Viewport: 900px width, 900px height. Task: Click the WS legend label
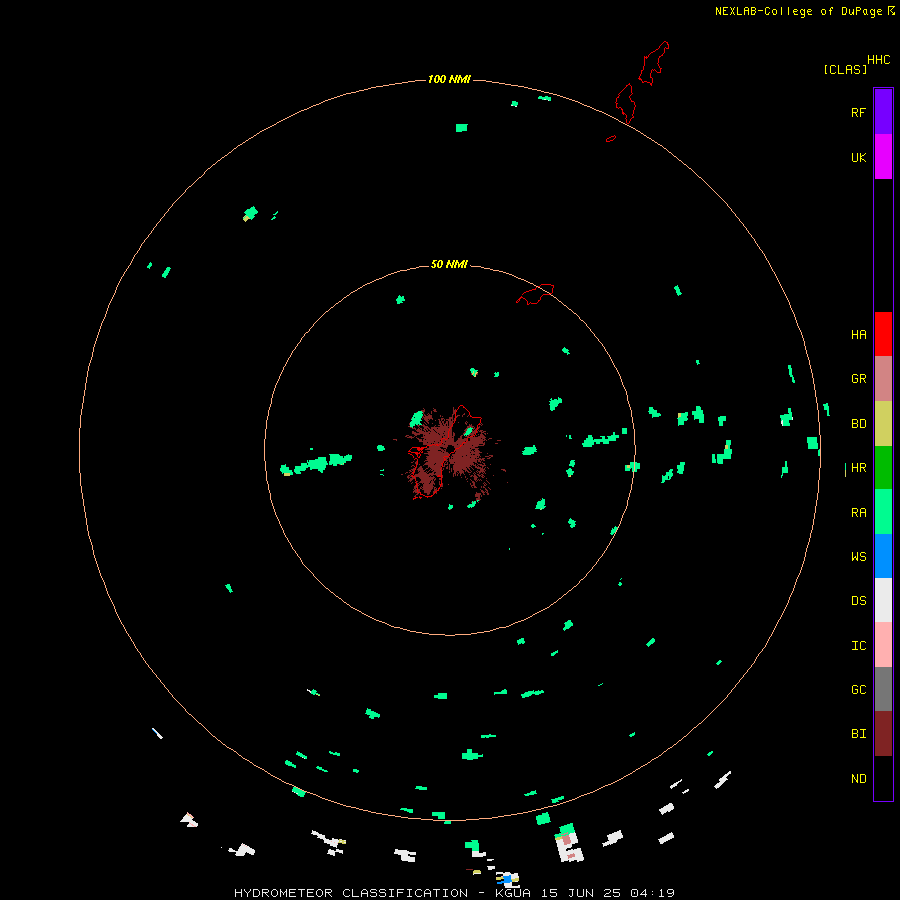point(858,557)
